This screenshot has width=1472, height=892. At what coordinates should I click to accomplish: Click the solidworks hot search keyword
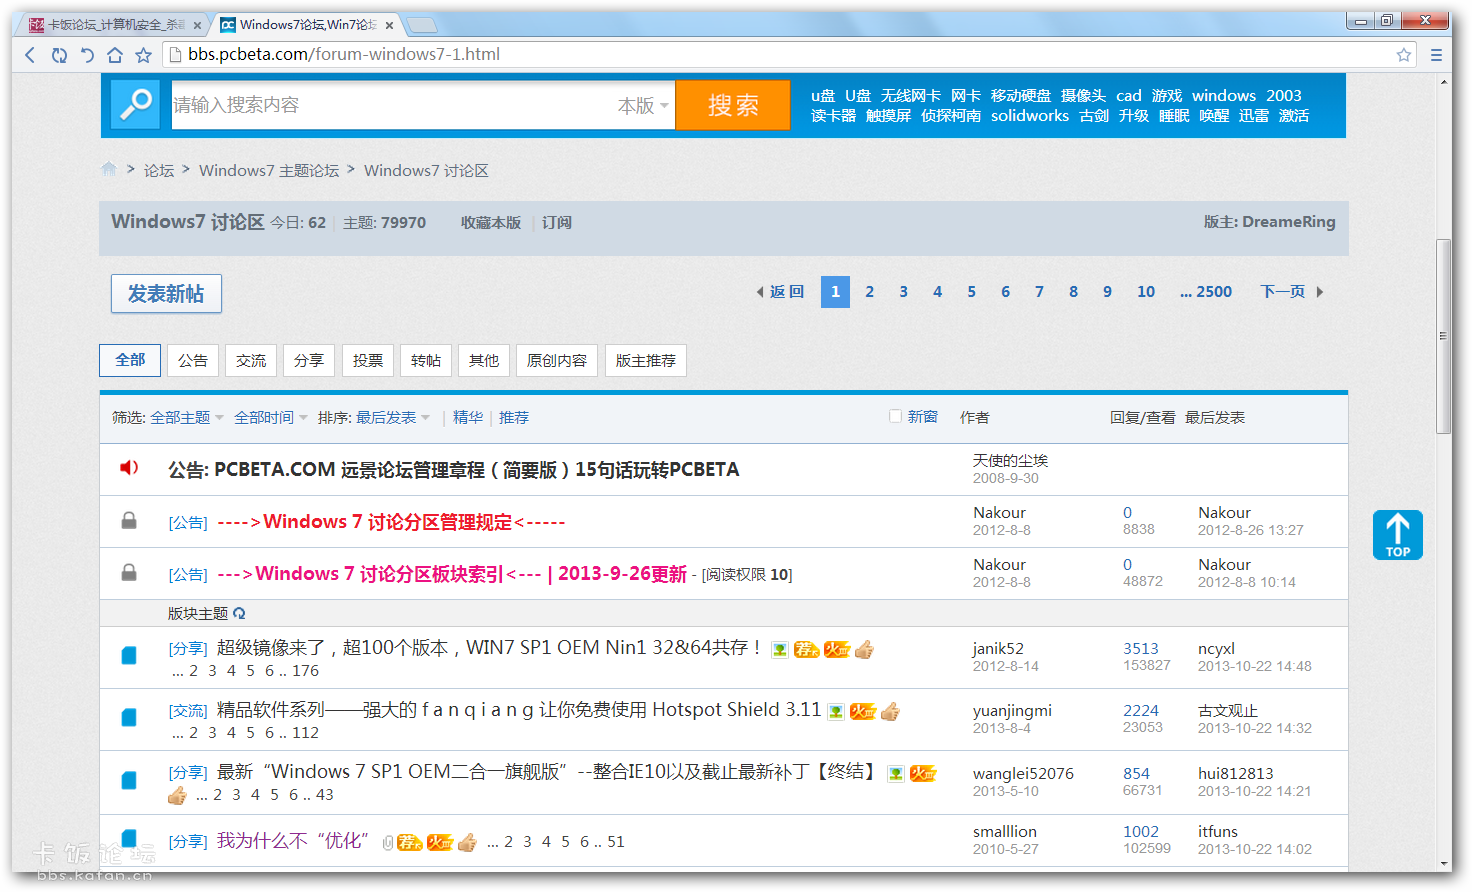[1030, 116]
